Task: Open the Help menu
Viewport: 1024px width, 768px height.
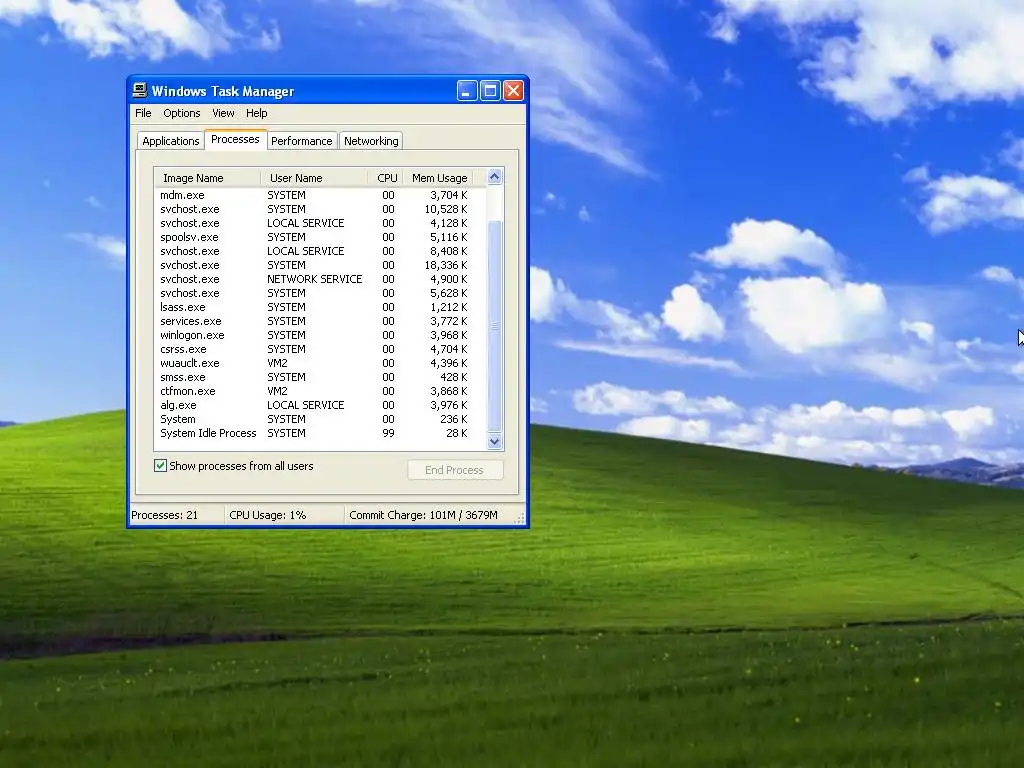Action: click(x=257, y=113)
